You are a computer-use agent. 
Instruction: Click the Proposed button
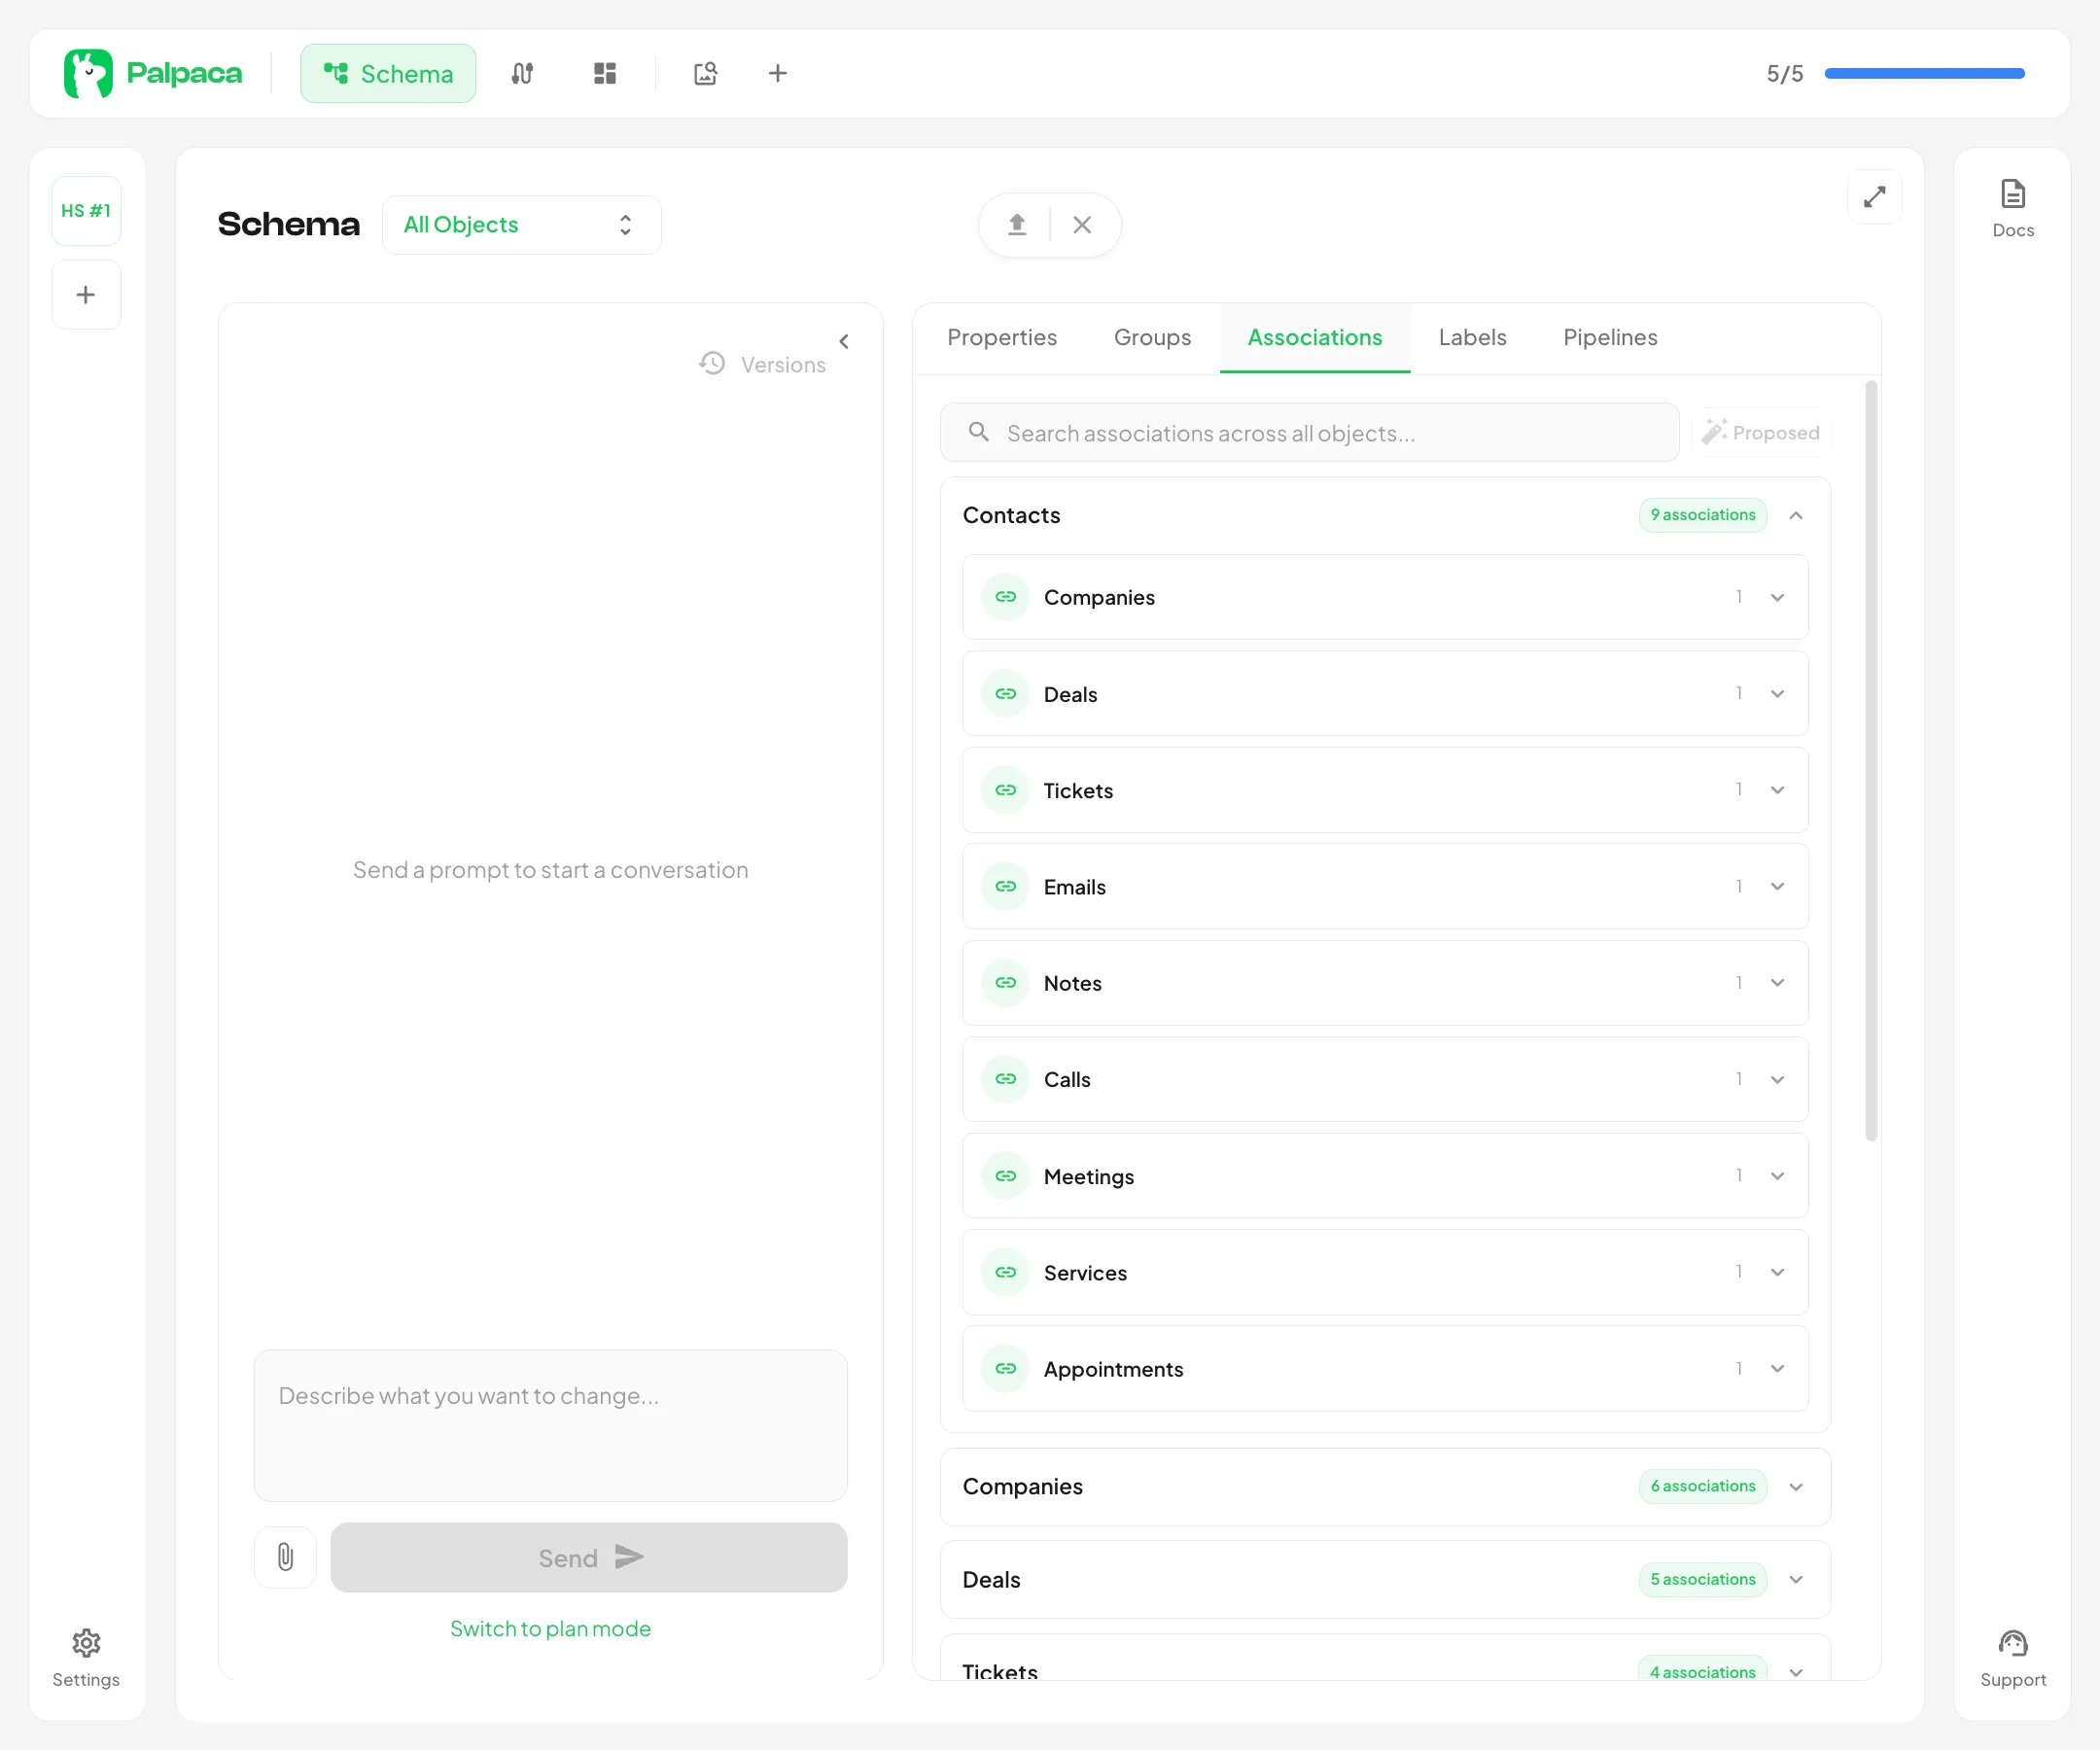(1761, 432)
